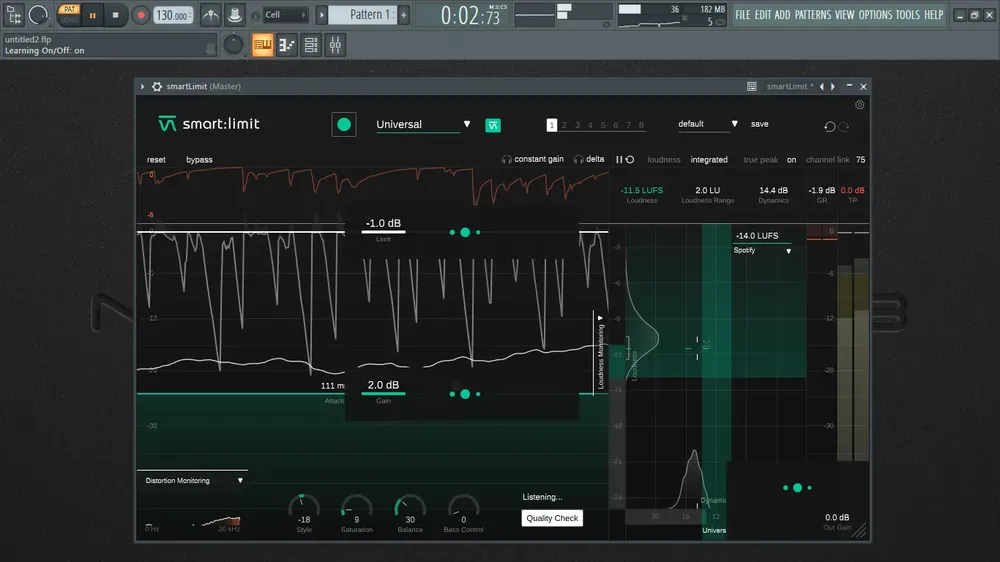The width and height of the screenshot is (1000, 562).
Task: Pause the loudness measurement
Action: 619,159
